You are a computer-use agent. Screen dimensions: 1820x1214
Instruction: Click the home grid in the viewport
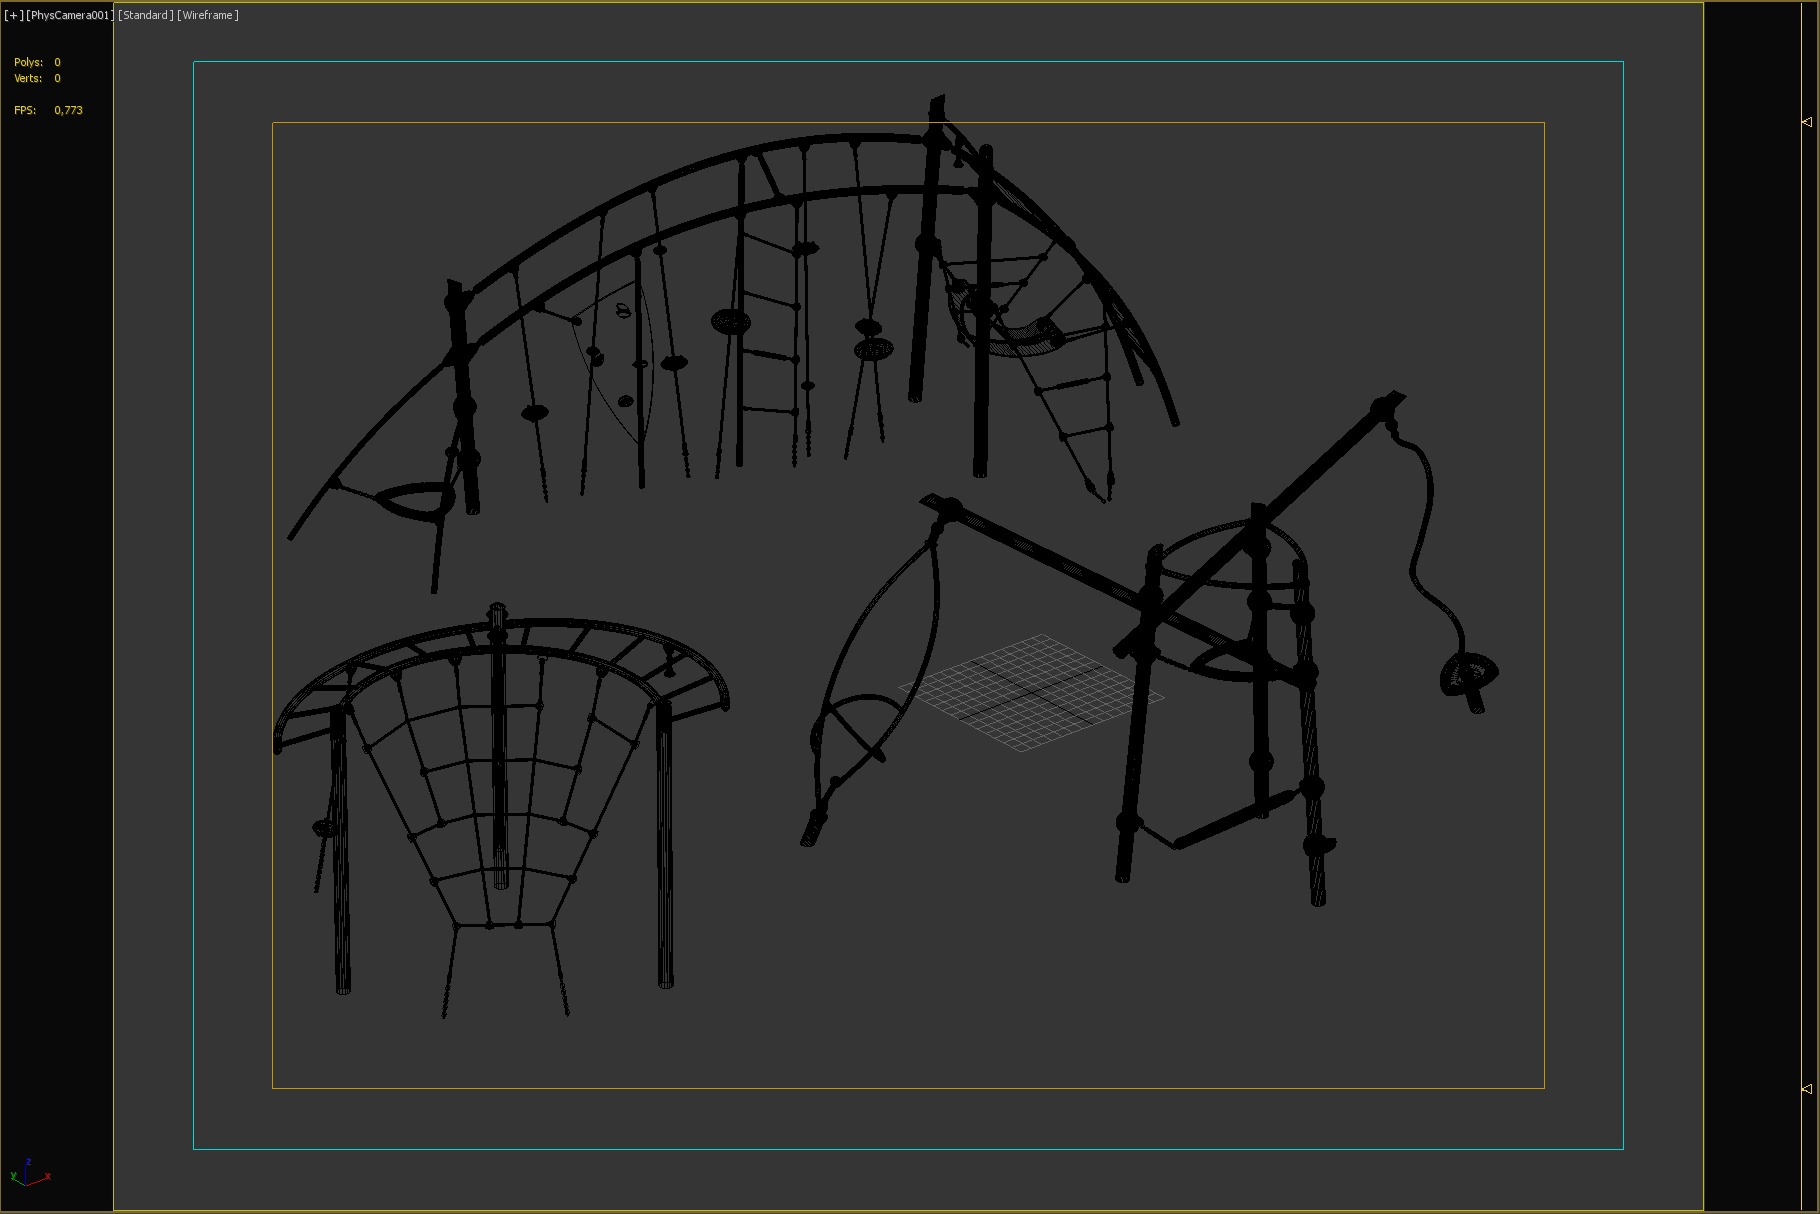pos(1030,691)
